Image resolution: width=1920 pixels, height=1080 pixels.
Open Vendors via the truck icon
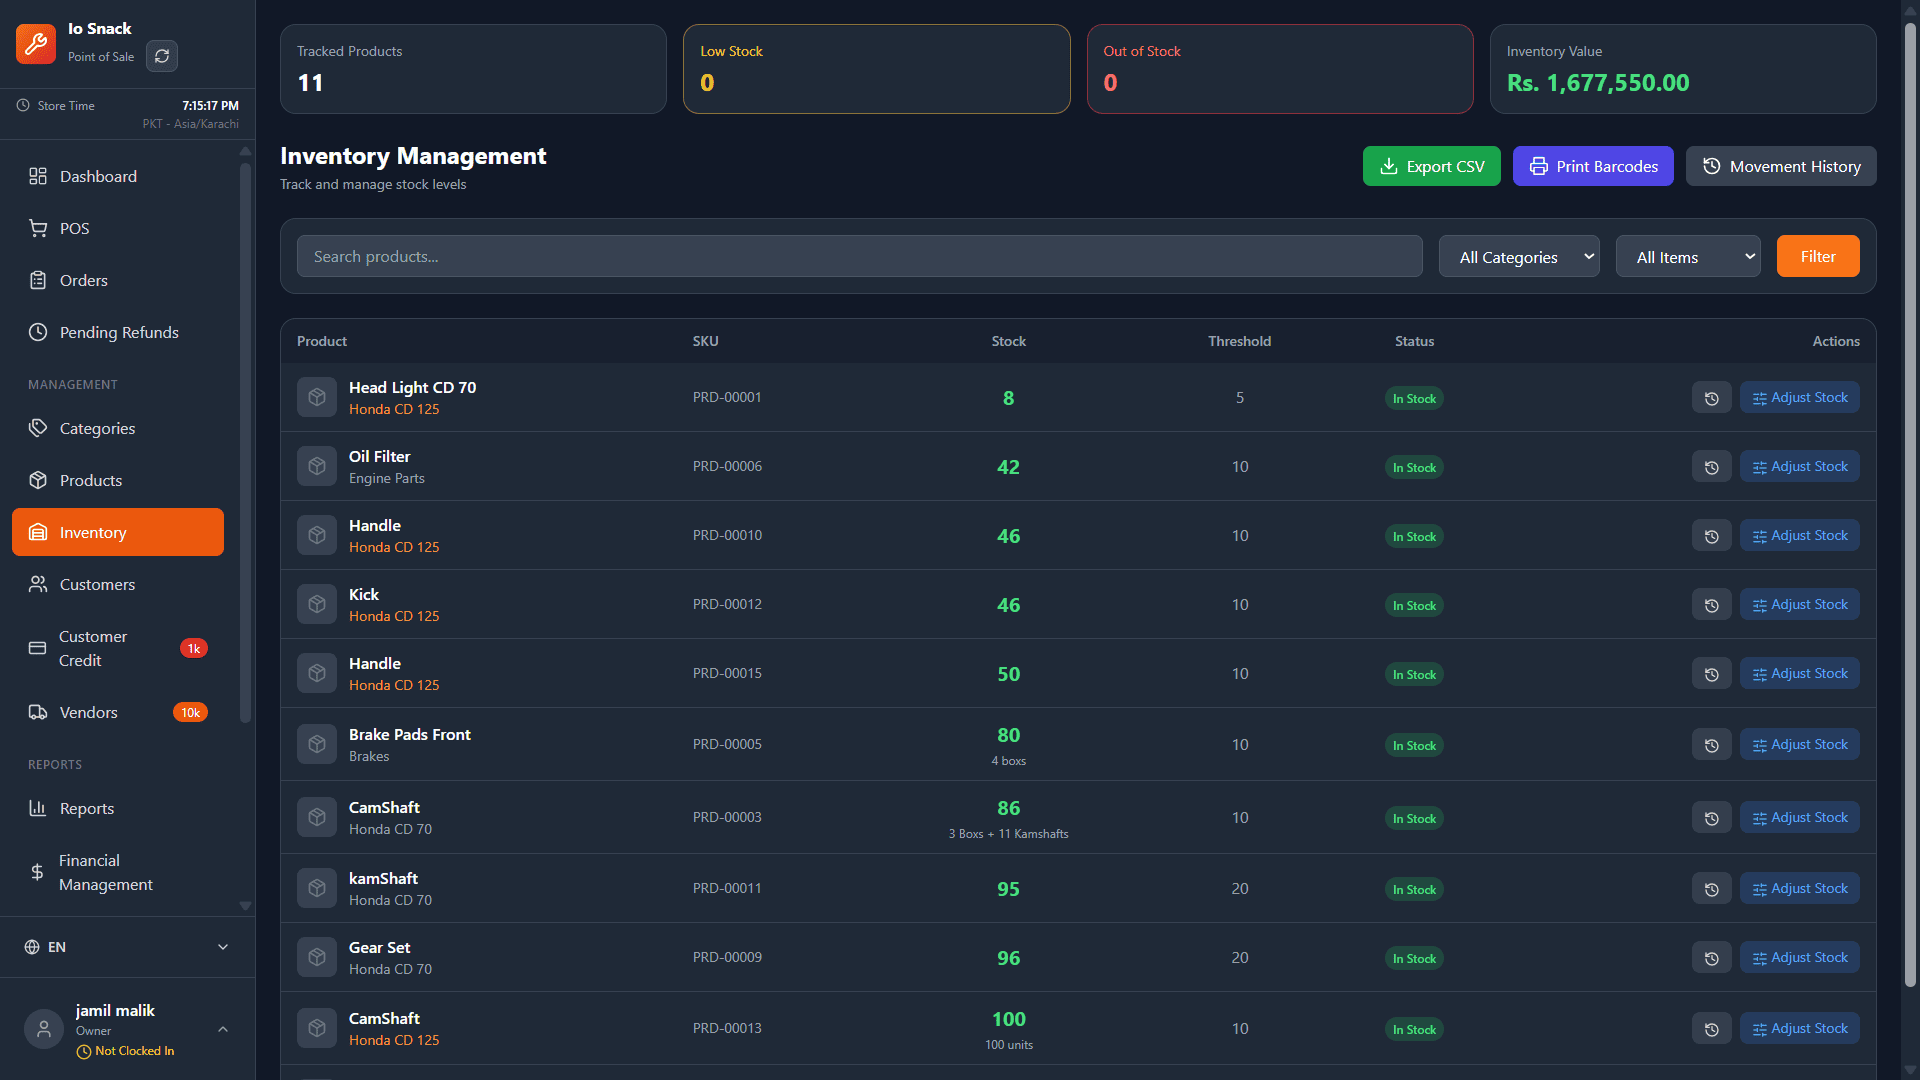(x=38, y=712)
